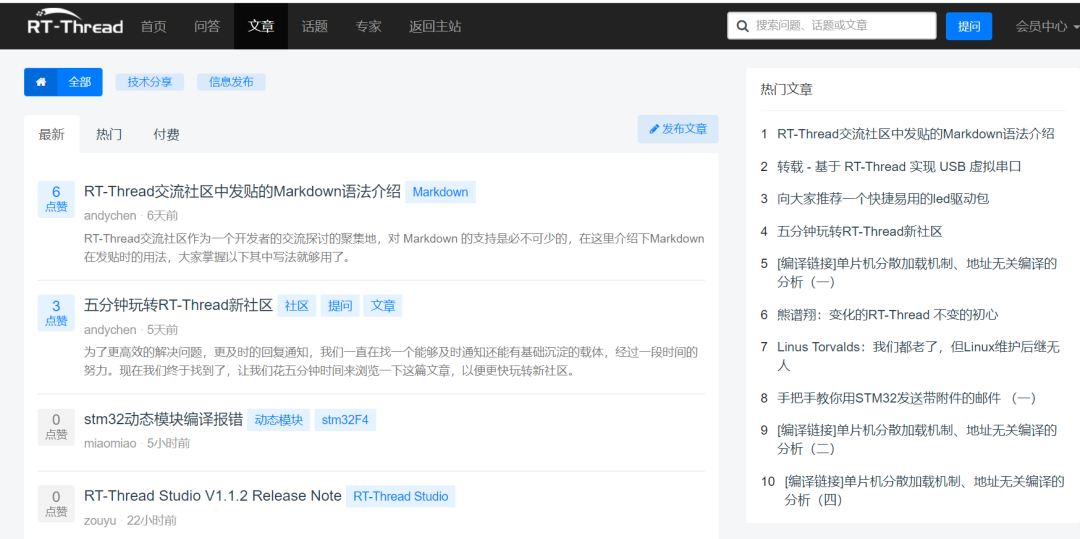Go to the 问答 section

(207, 26)
